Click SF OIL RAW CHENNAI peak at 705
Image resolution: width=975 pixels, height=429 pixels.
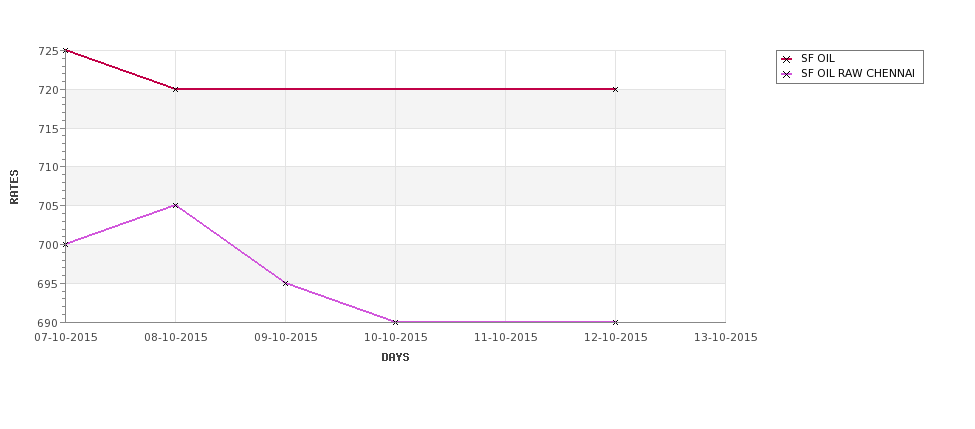pyautogui.click(x=175, y=205)
